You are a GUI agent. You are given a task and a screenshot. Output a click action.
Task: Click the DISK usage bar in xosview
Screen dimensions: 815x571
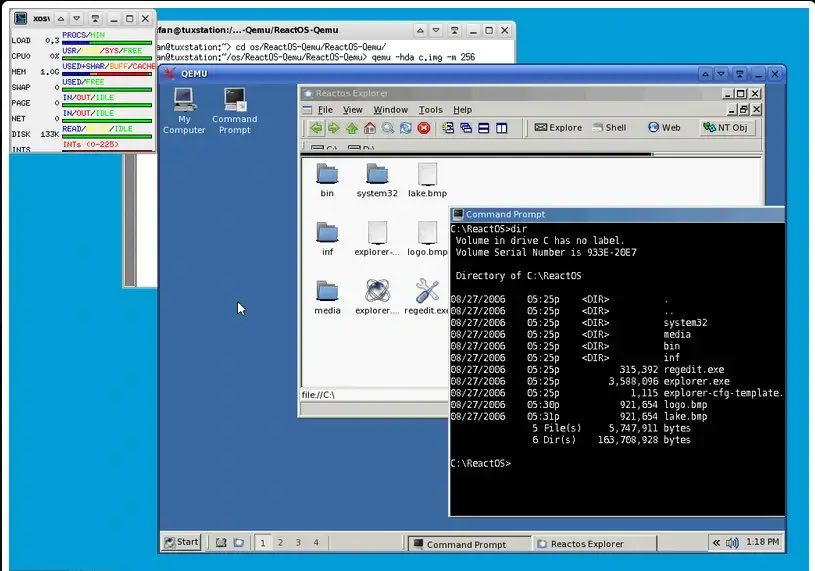coord(107,136)
